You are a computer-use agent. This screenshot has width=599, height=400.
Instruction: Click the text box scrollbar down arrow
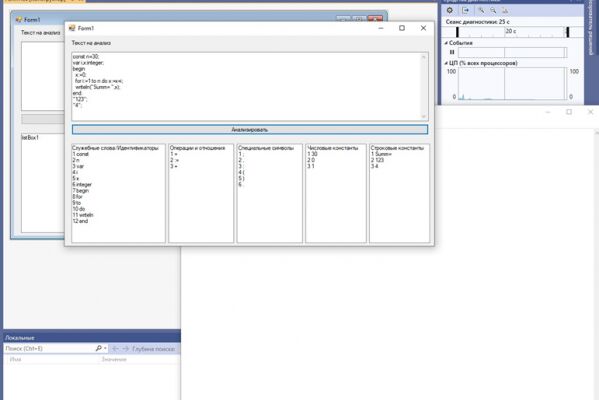pyautogui.click(x=423, y=117)
